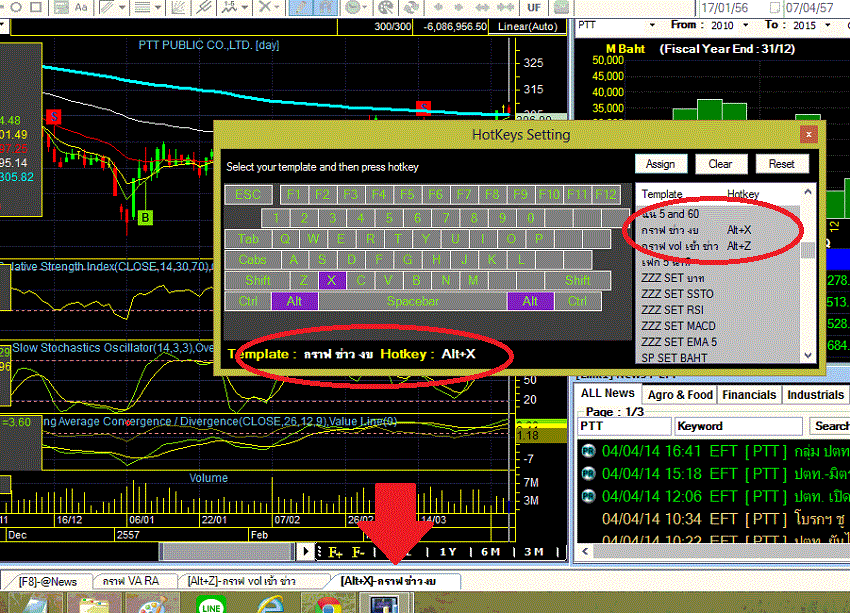This screenshot has height=613, width=850.
Task: Open the To year 2015 dropdown
Action: pos(828,25)
